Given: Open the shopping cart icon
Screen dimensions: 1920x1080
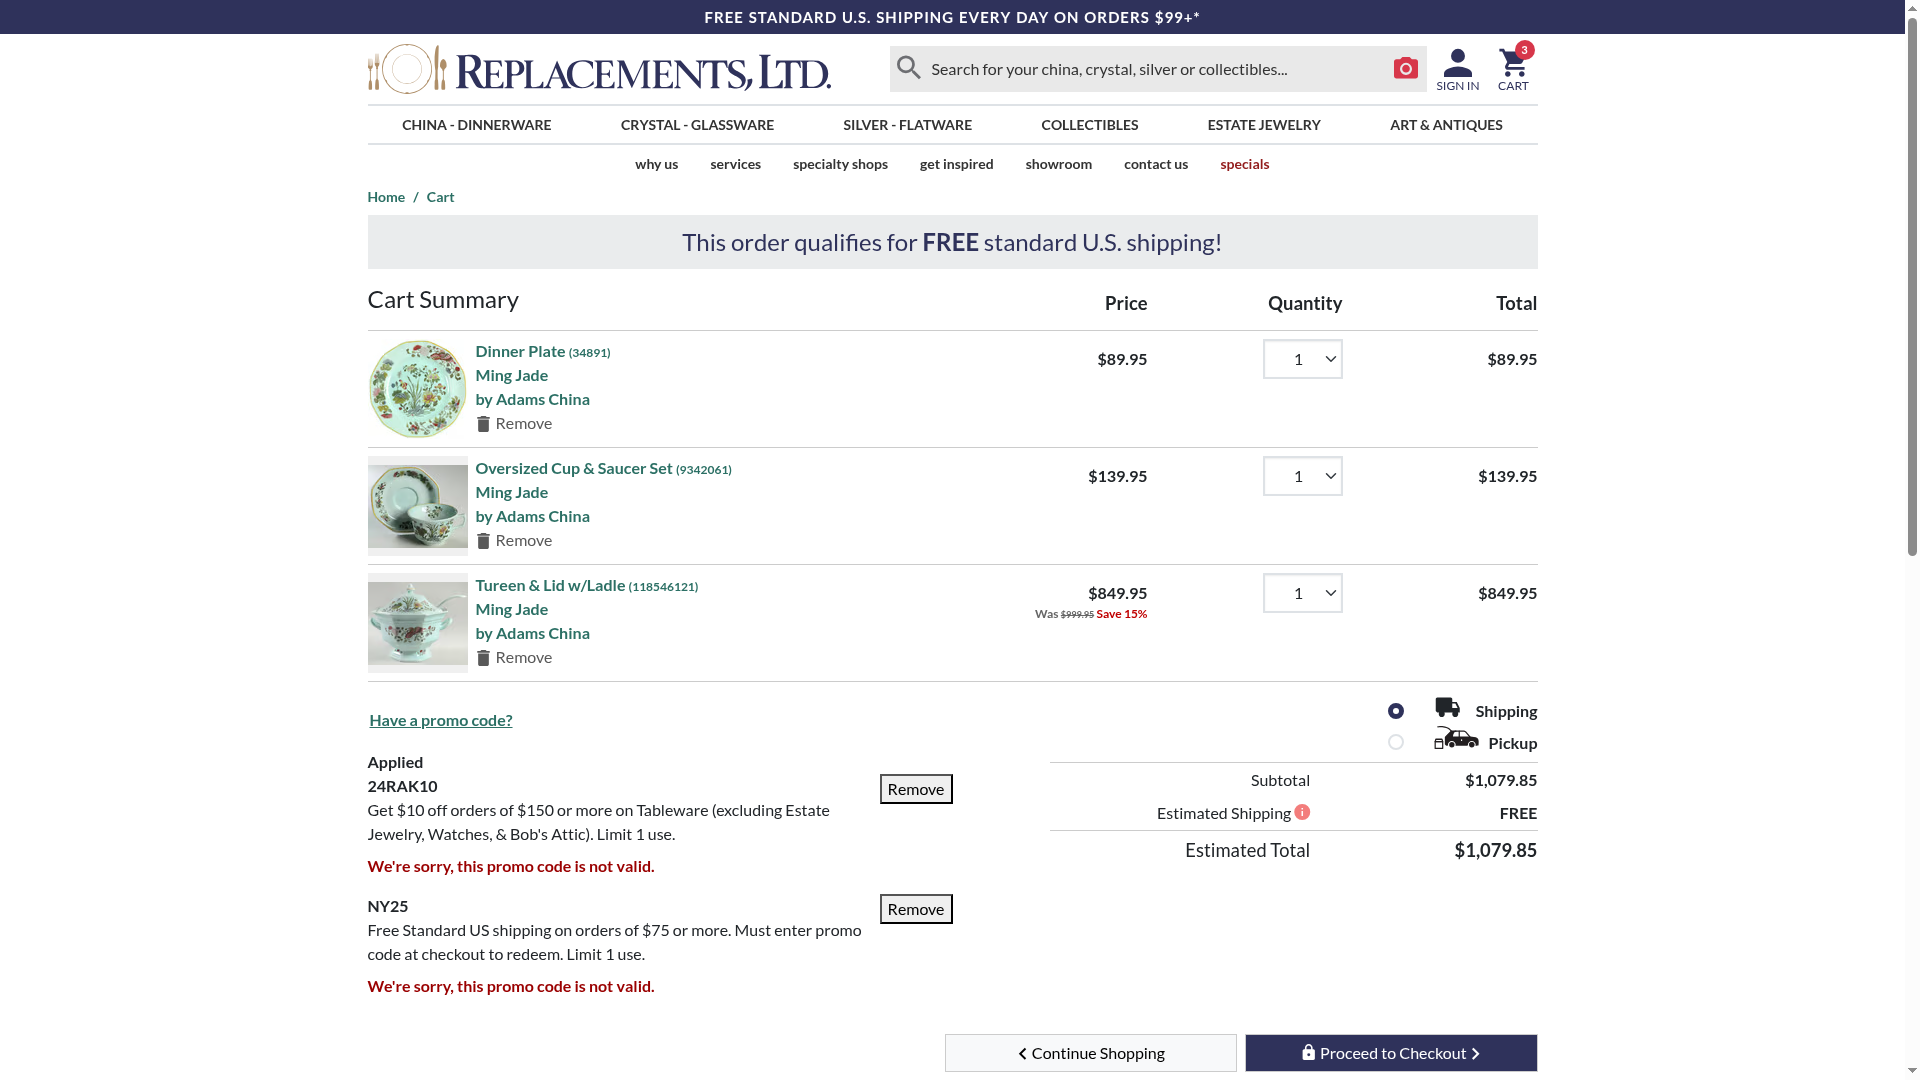Looking at the screenshot, I should [1513, 68].
